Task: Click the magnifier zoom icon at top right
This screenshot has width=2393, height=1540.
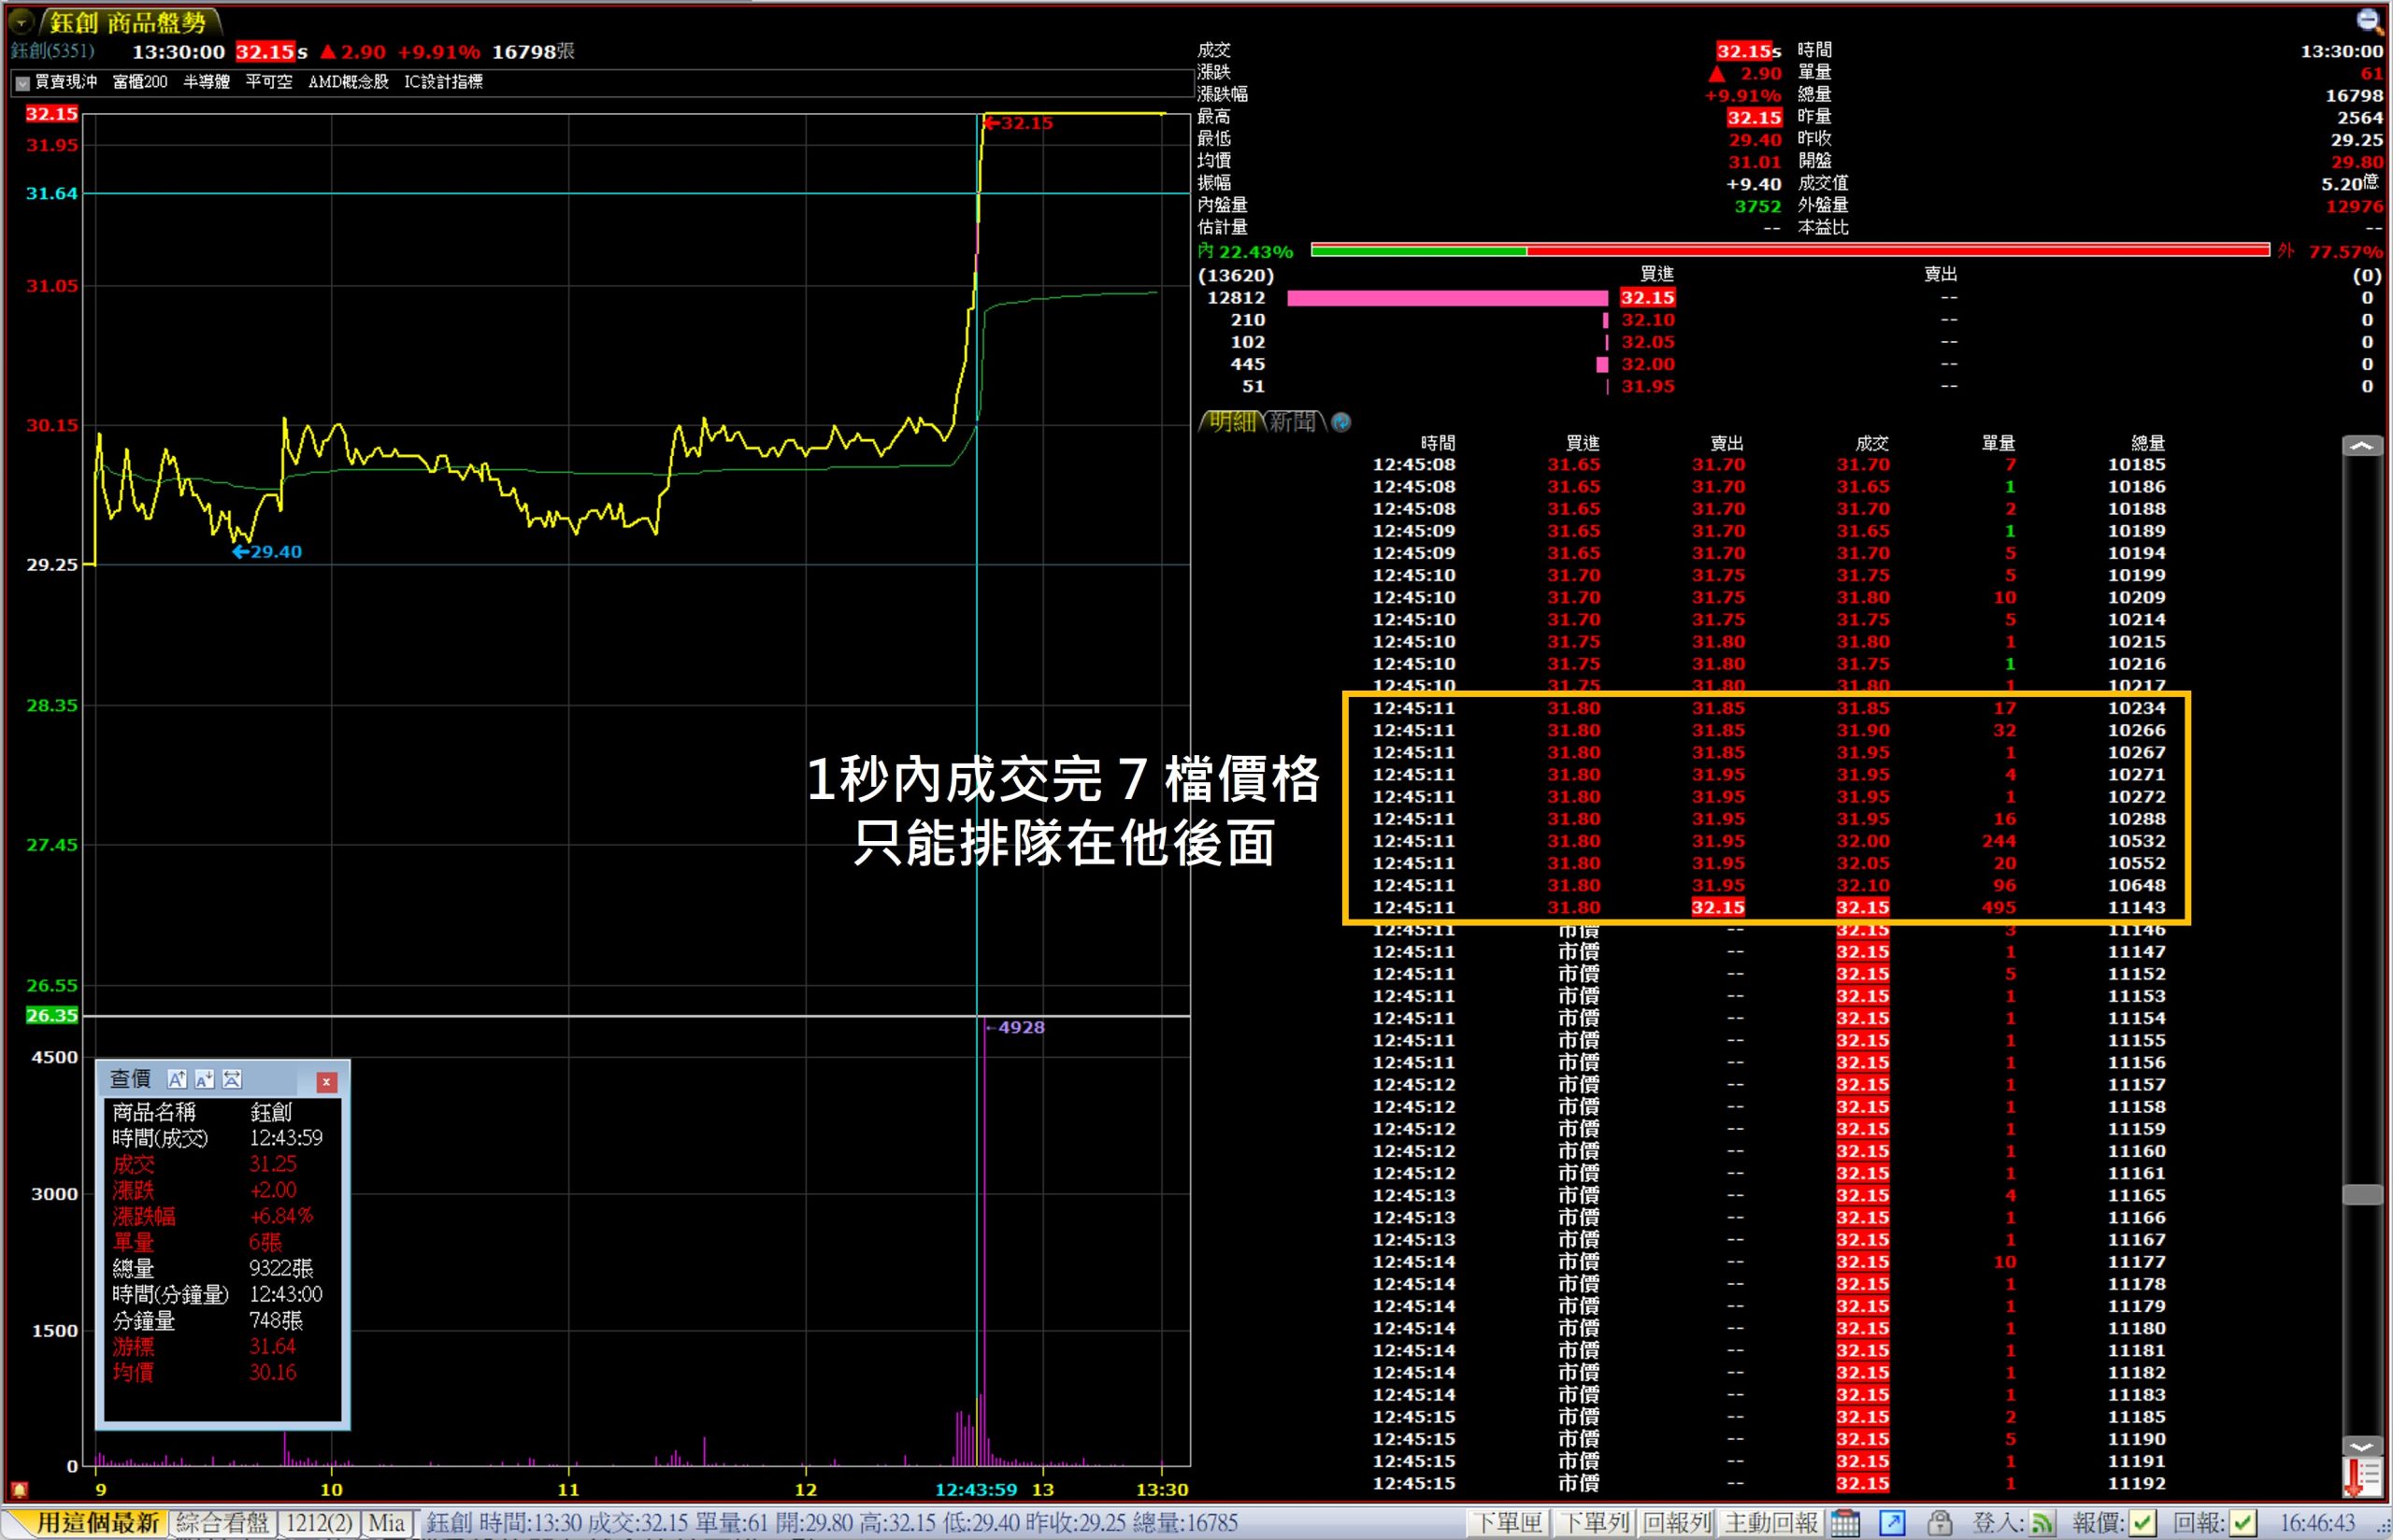Action: coord(2368,19)
